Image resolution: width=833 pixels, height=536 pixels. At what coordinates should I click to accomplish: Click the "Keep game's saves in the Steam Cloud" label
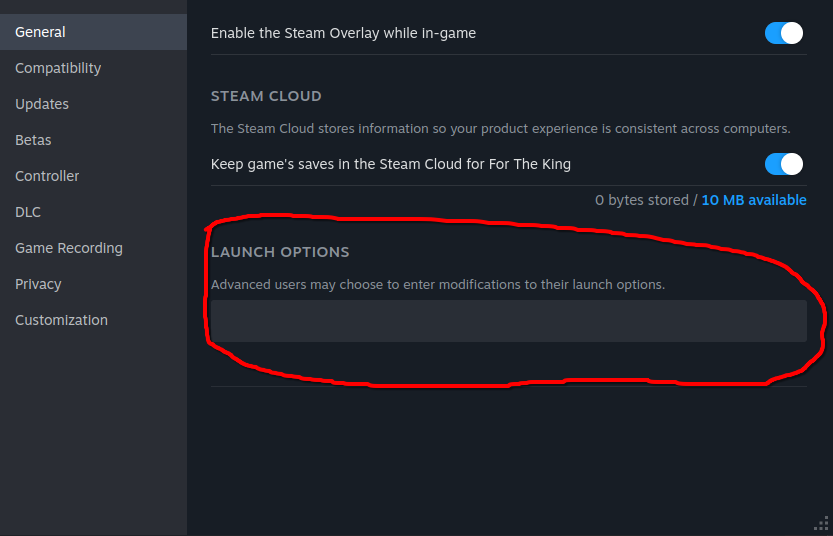click(x=391, y=164)
